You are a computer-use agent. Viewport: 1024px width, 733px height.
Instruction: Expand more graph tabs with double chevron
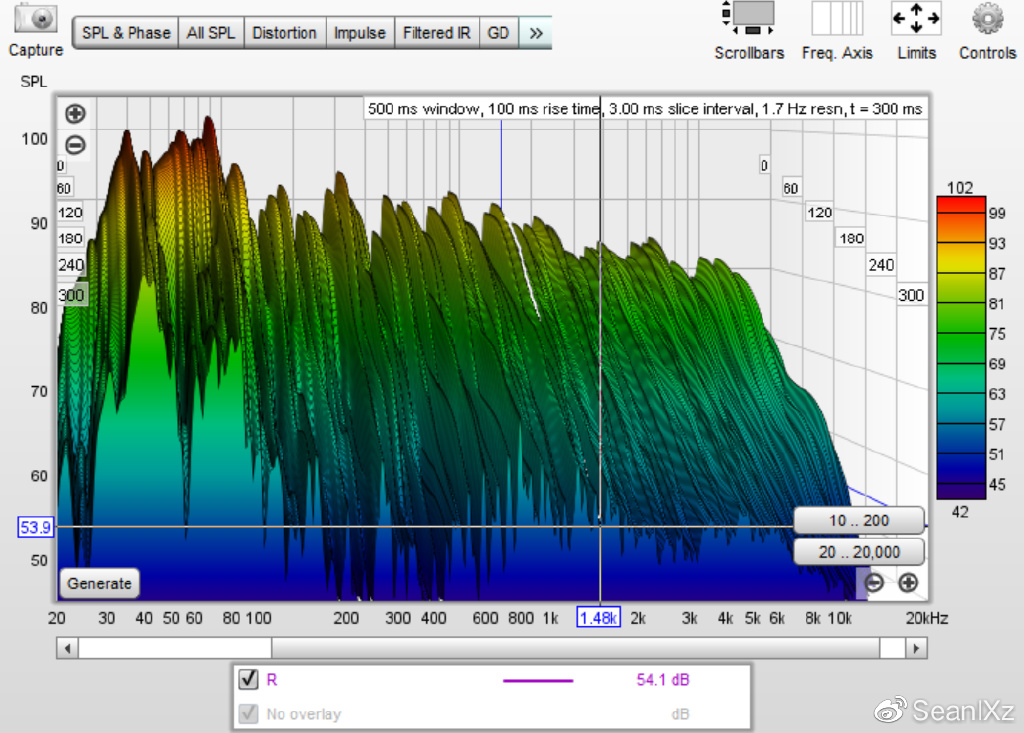tap(535, 33)
